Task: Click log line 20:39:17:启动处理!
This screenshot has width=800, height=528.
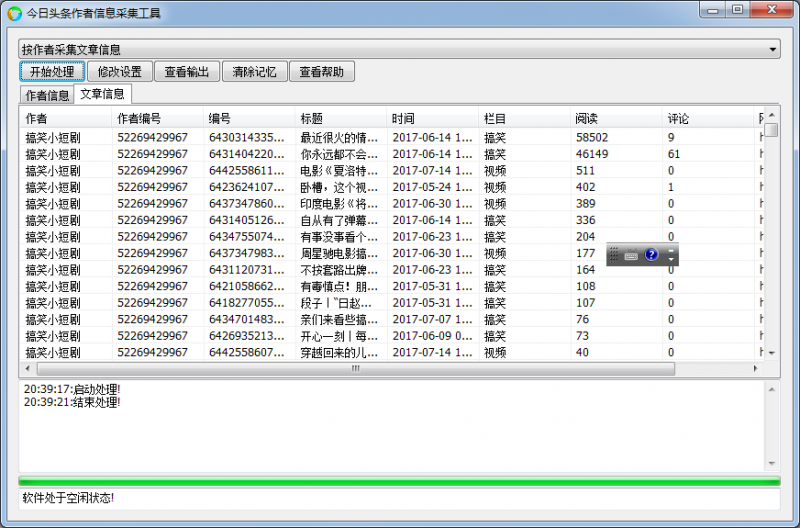Action: coord(72,389)
